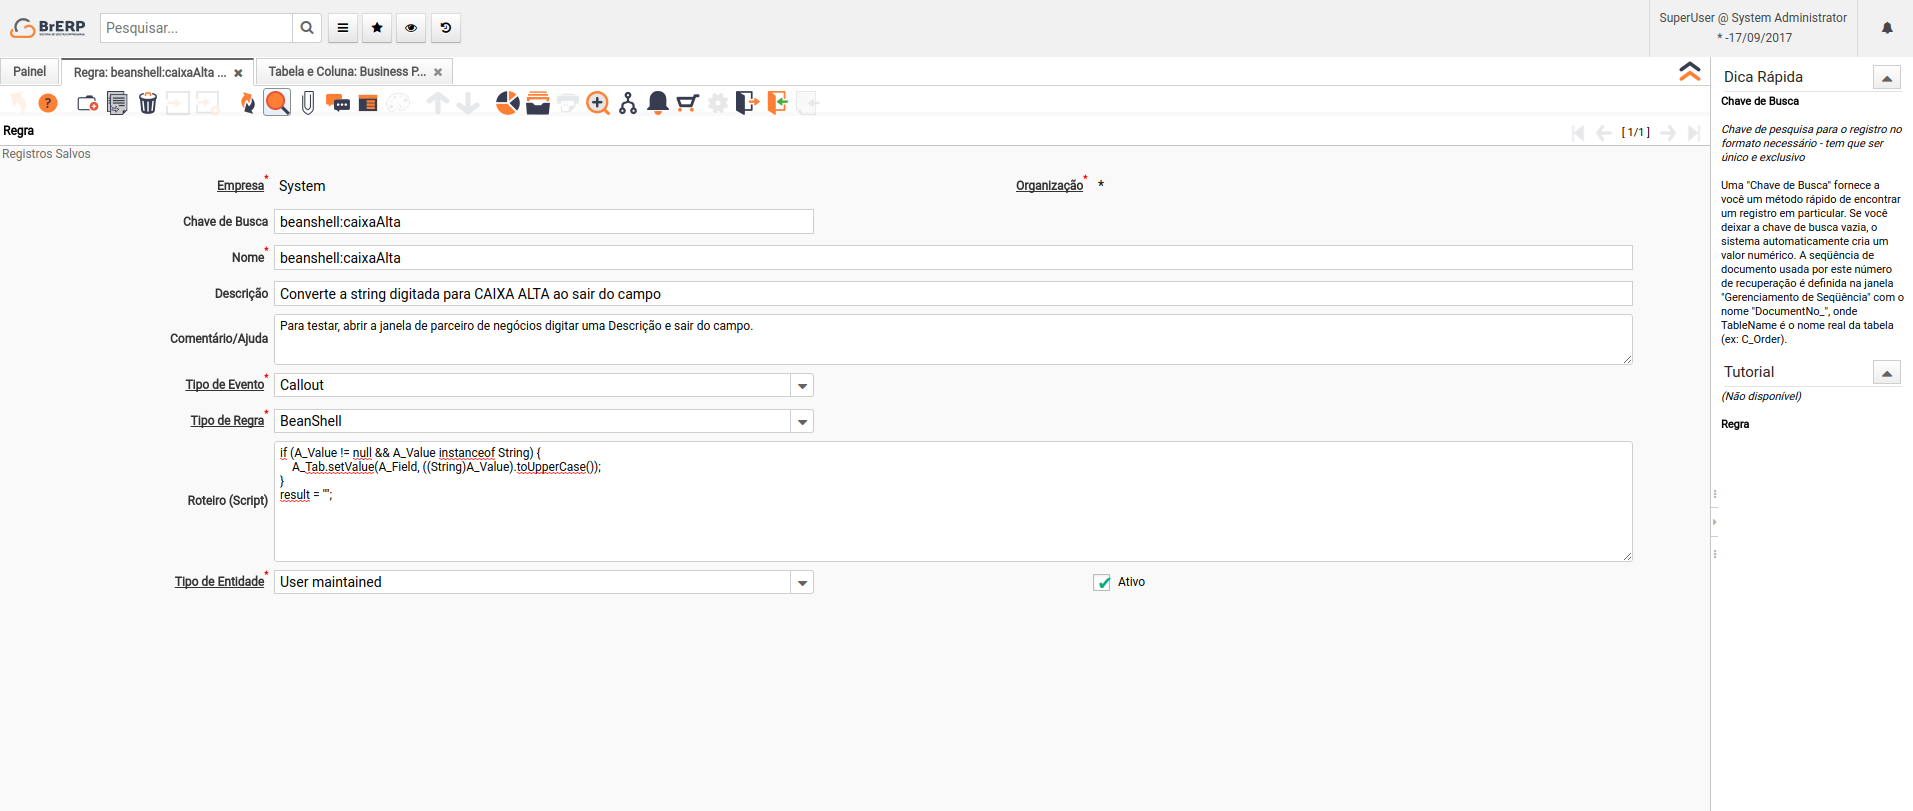The image size is (1913, 811).
Task: Click the Zoom Across magnifier-plus icon
Action: [598, 103]
